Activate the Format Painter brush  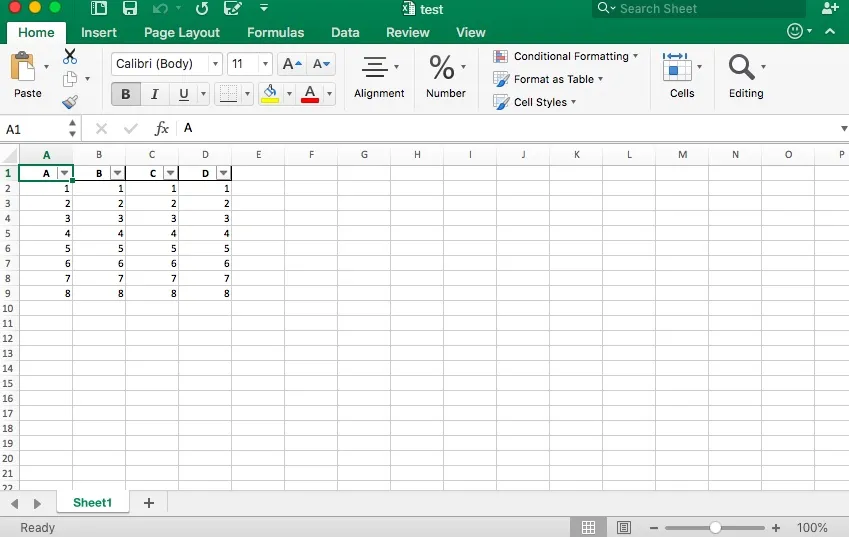click(x=70, y=102)
